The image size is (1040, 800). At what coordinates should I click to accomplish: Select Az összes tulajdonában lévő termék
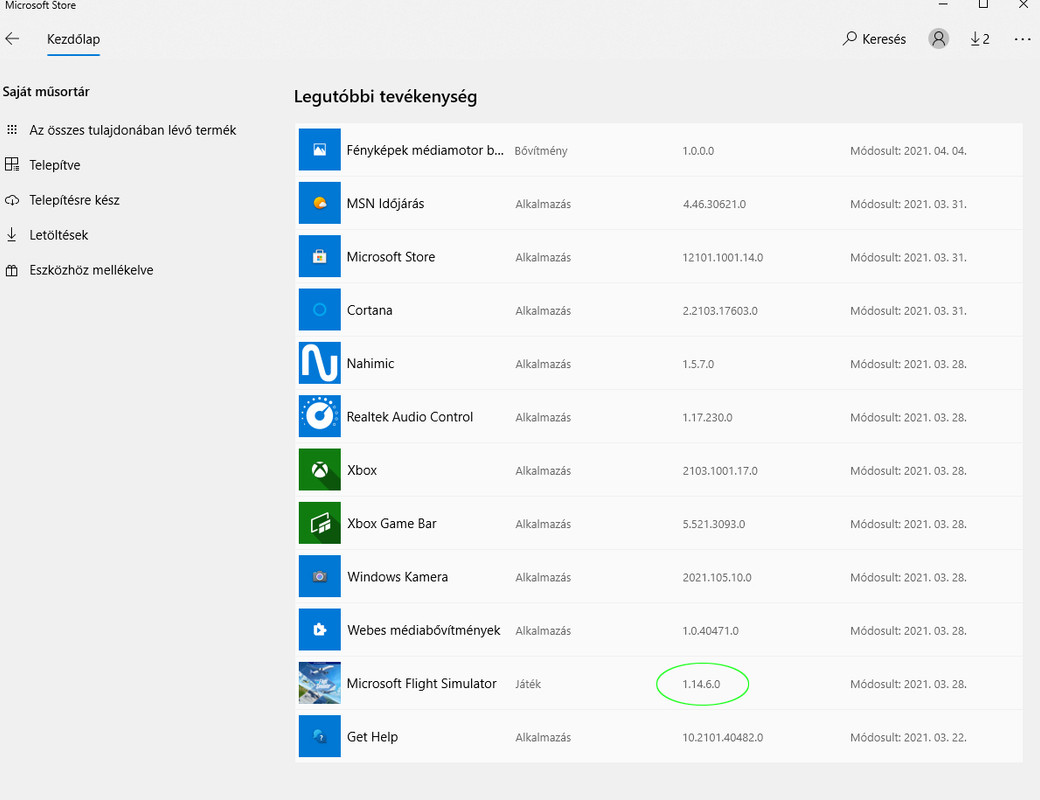133,130
